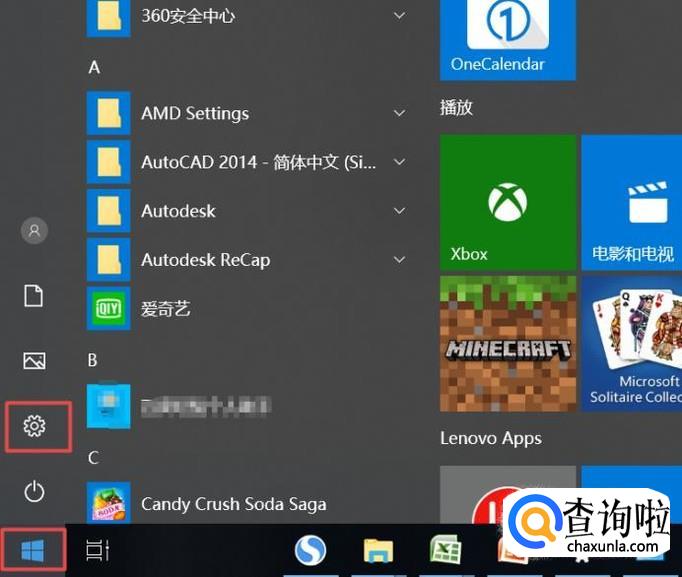Select the Autodesk folder label
Screen dimensions: 682x577
(178, 211)
